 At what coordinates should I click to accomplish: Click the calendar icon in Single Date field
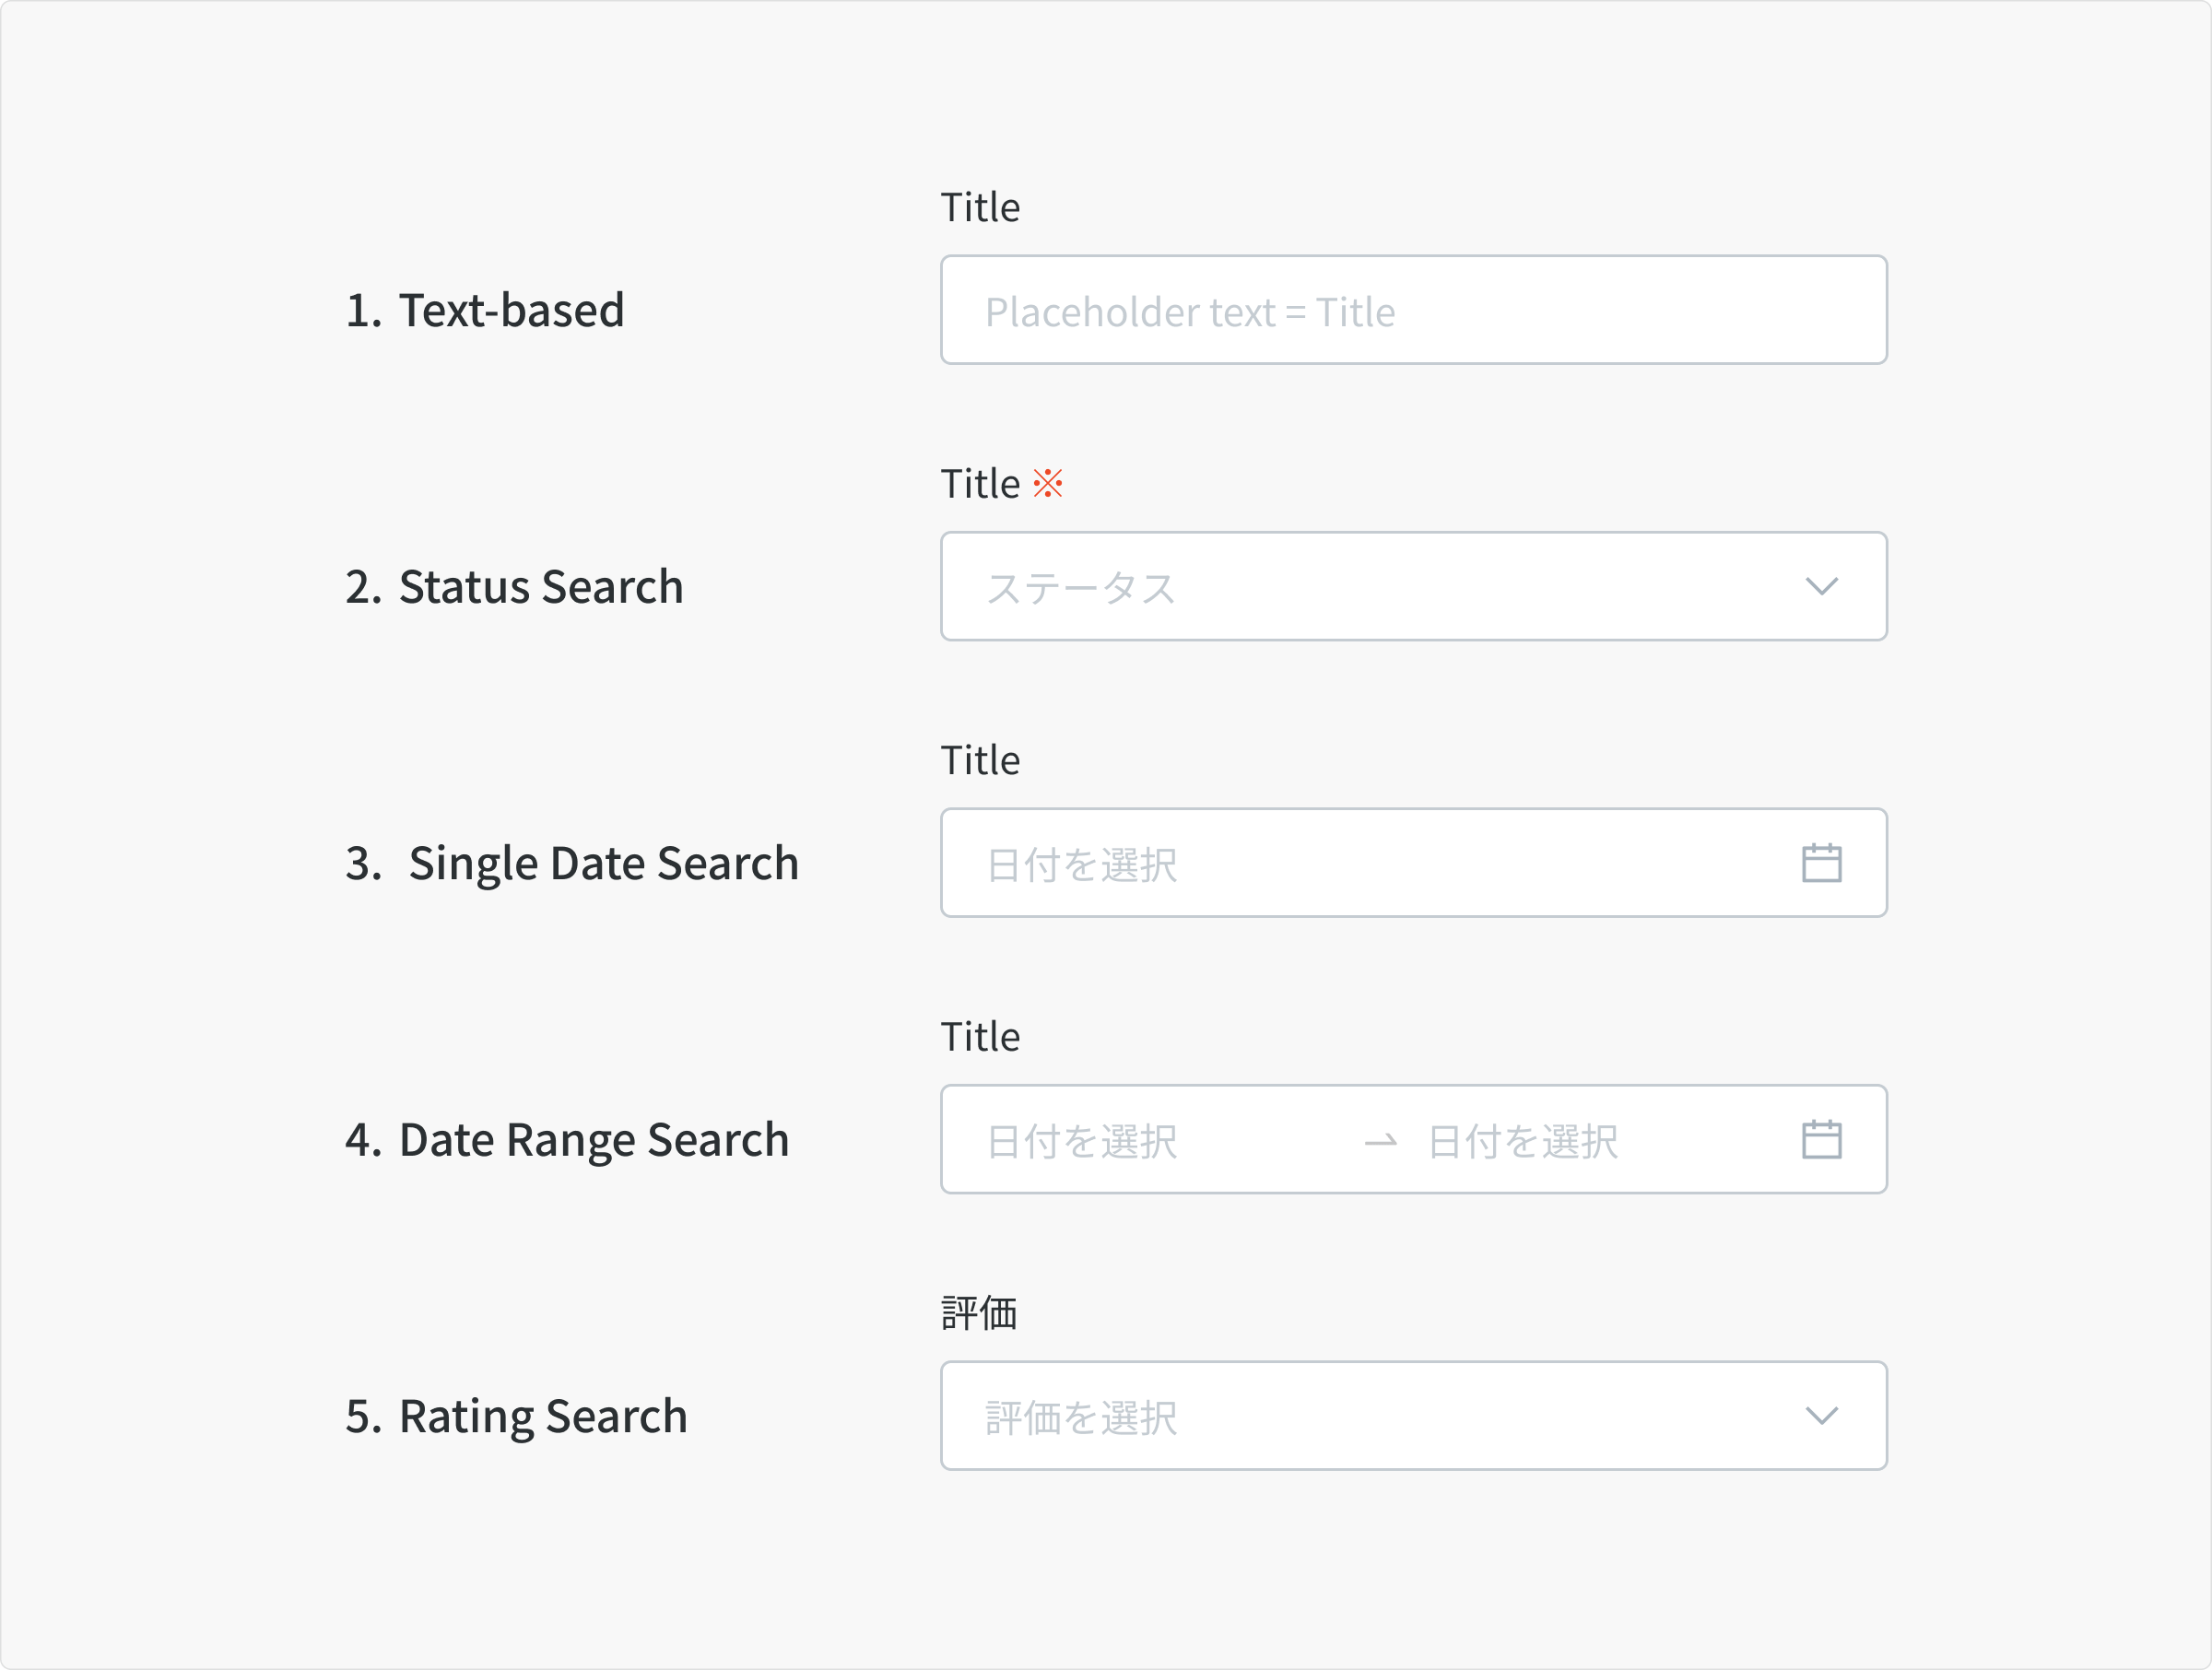[x=1822, y=863]
